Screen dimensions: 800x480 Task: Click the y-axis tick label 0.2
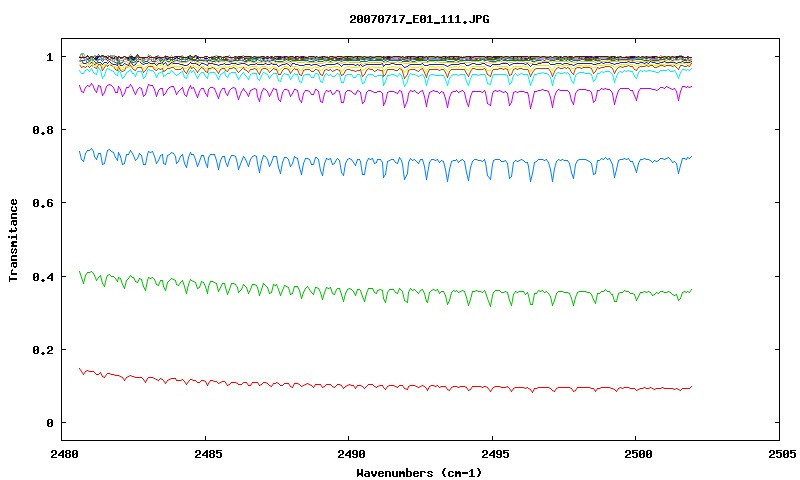42,350
